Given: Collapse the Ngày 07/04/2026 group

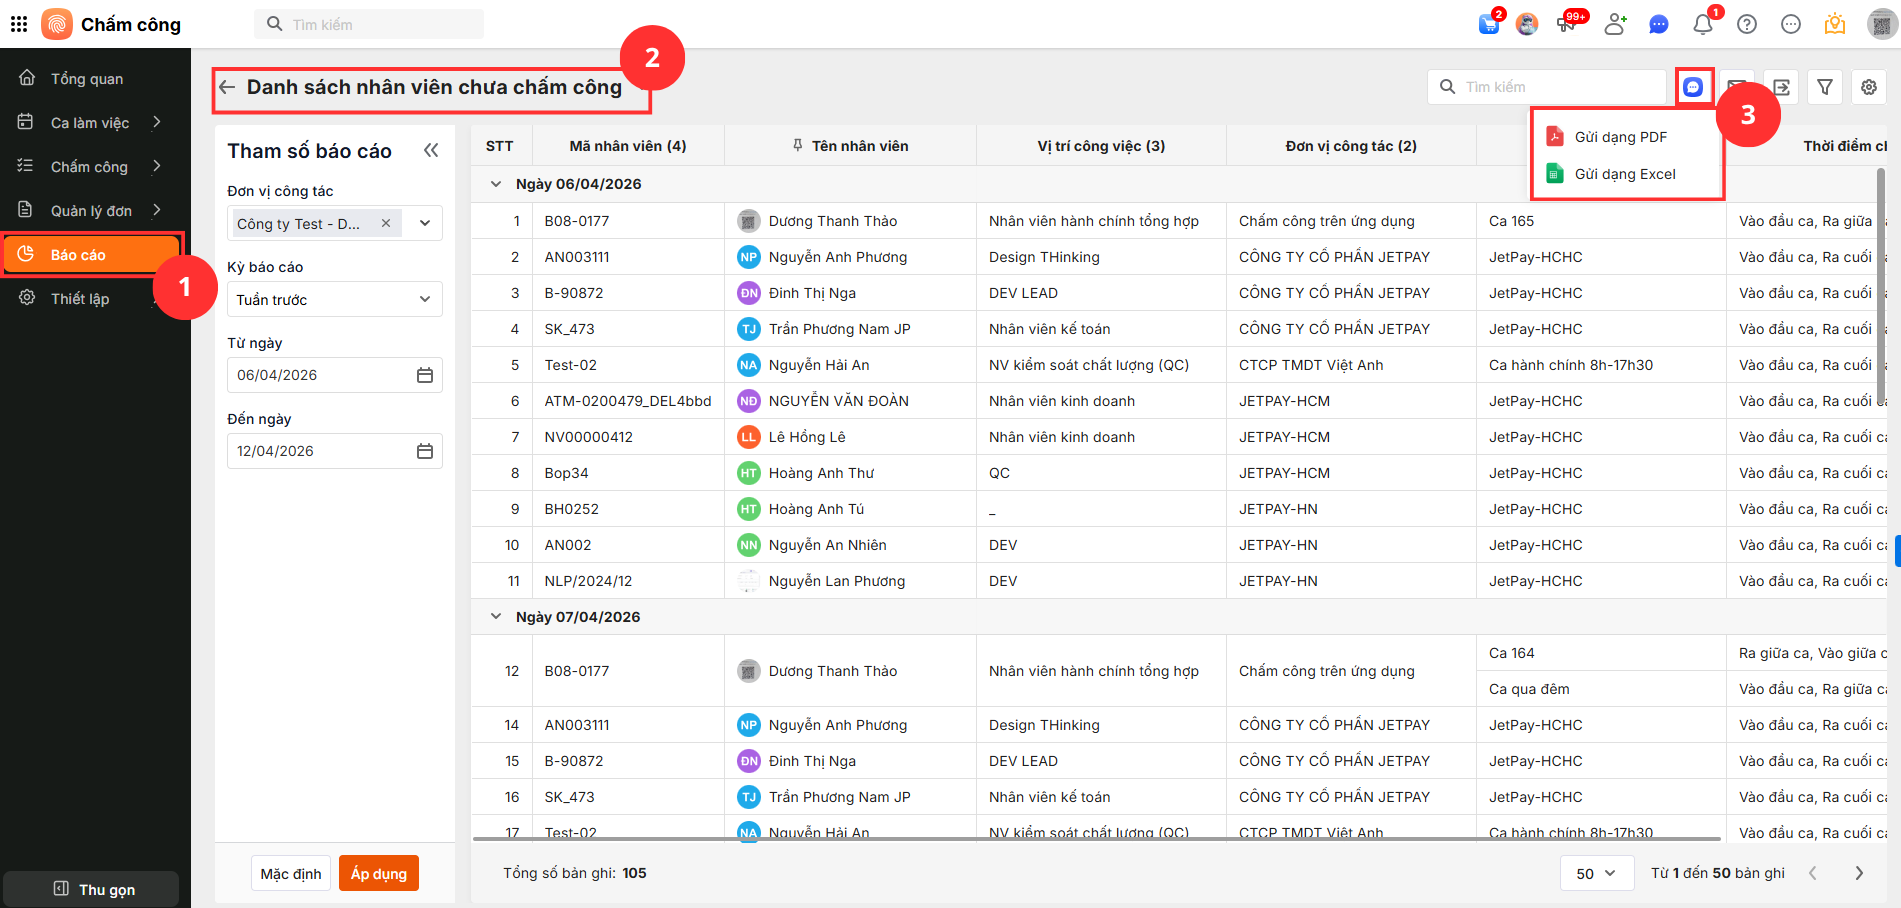Looking at the screenshot, I should (x=496, y=617).
